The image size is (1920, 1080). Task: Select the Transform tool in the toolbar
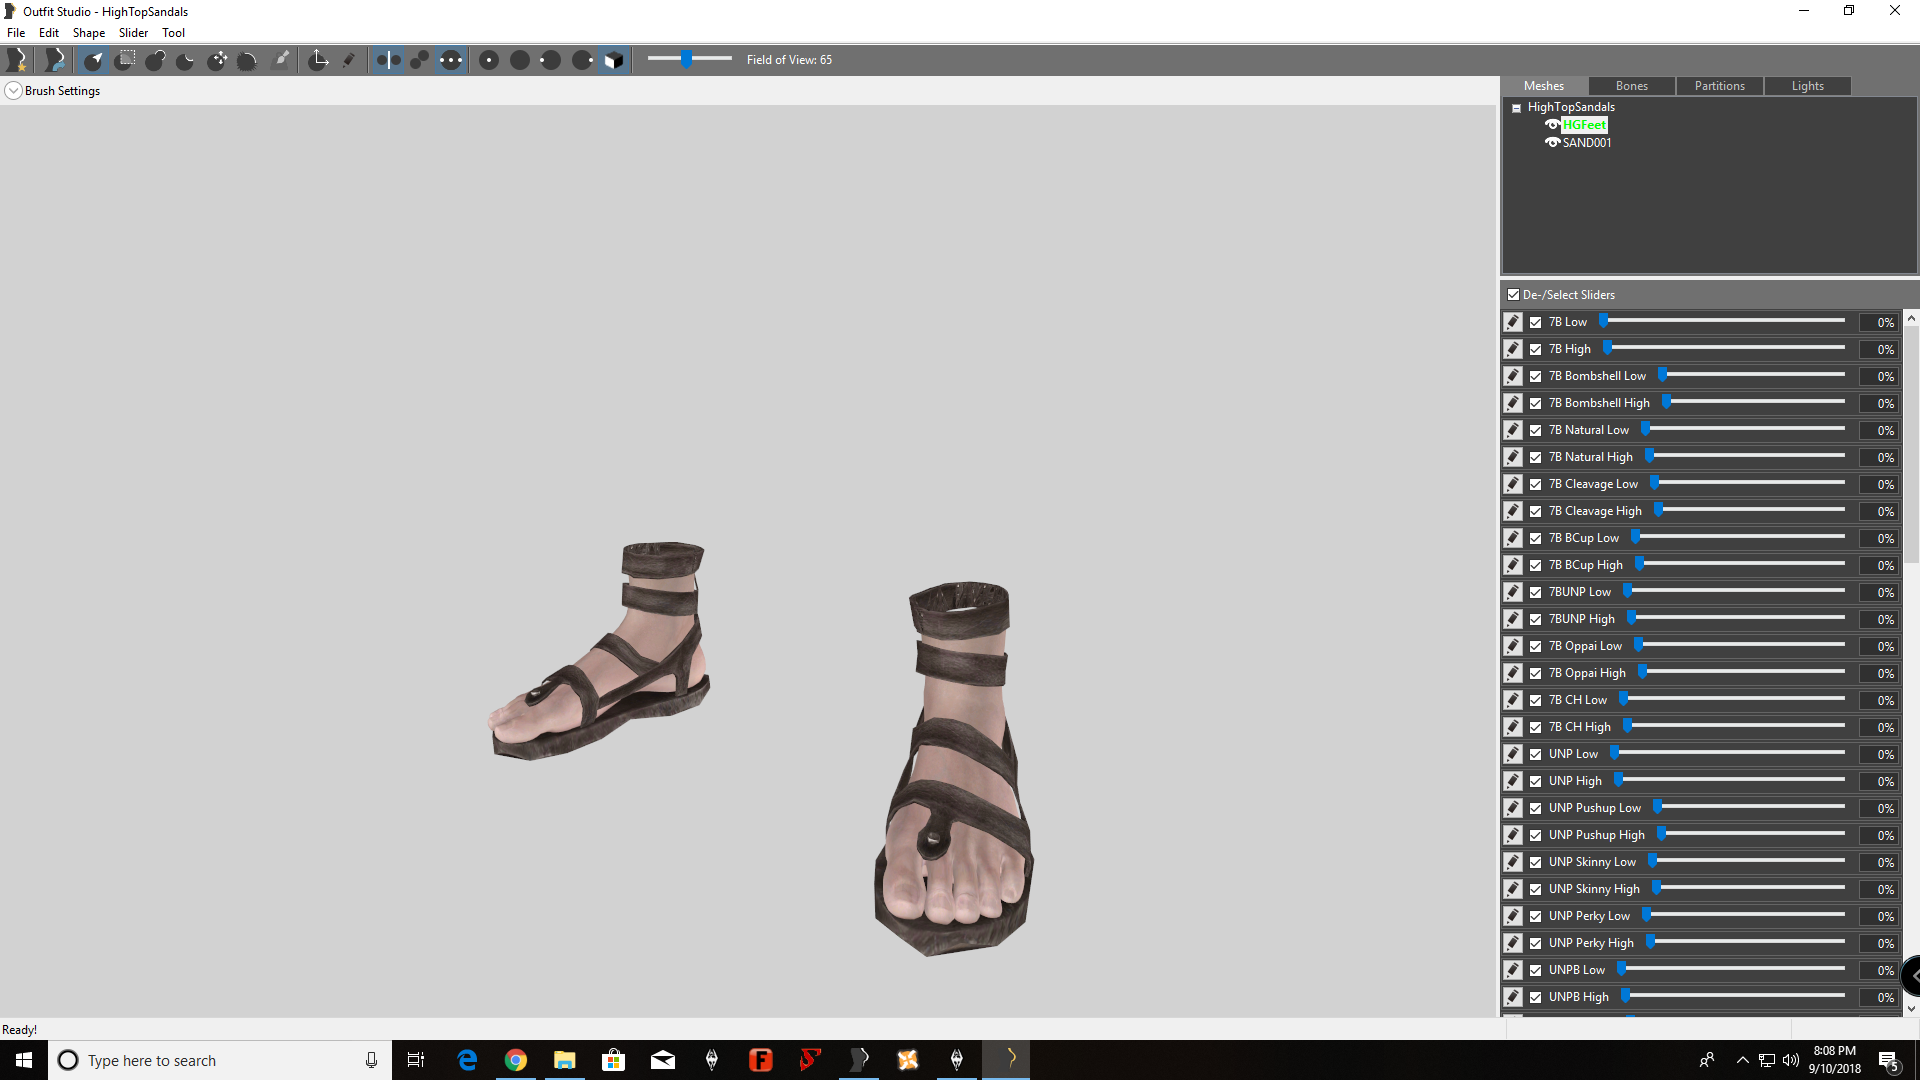[x=319, y=59]
